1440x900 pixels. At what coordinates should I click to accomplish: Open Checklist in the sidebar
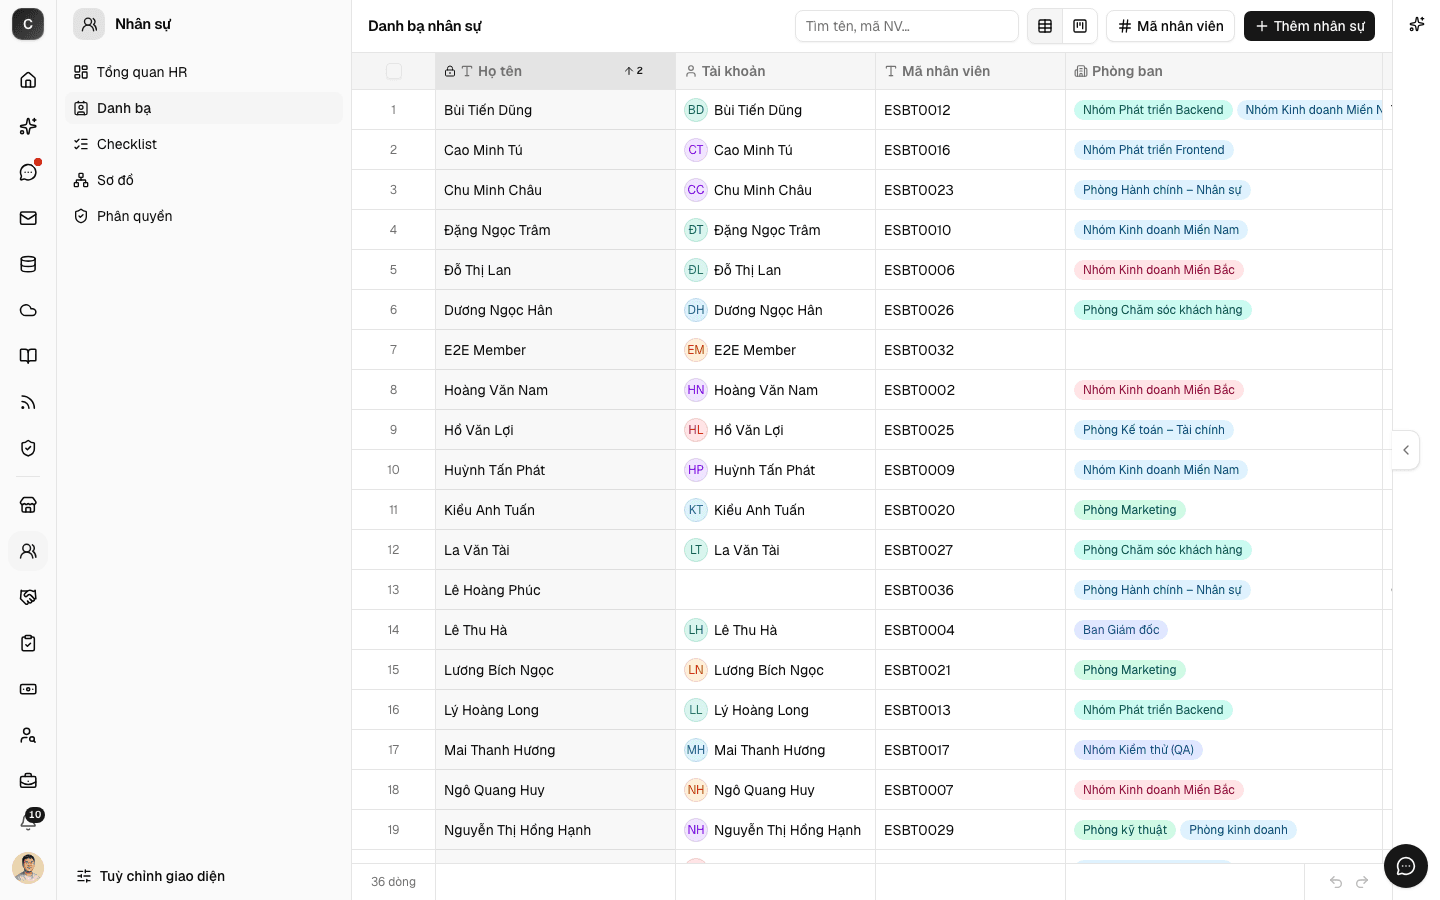pos(204,144)
